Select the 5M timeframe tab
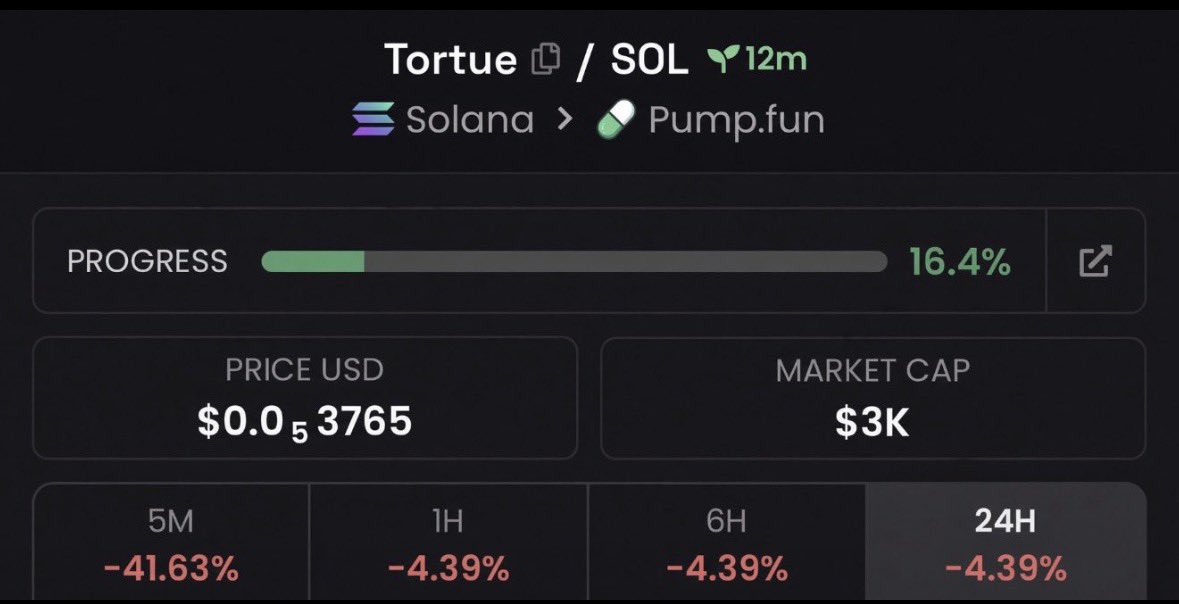1179x604 pixels. (171, 542)
